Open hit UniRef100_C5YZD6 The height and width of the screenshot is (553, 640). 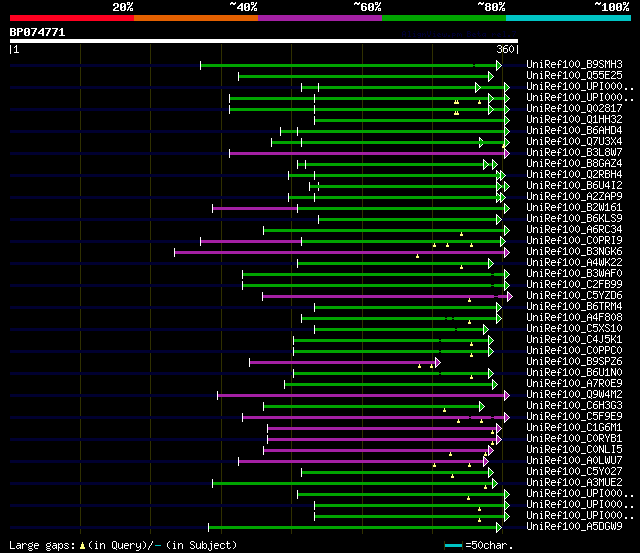coord(574,295)
